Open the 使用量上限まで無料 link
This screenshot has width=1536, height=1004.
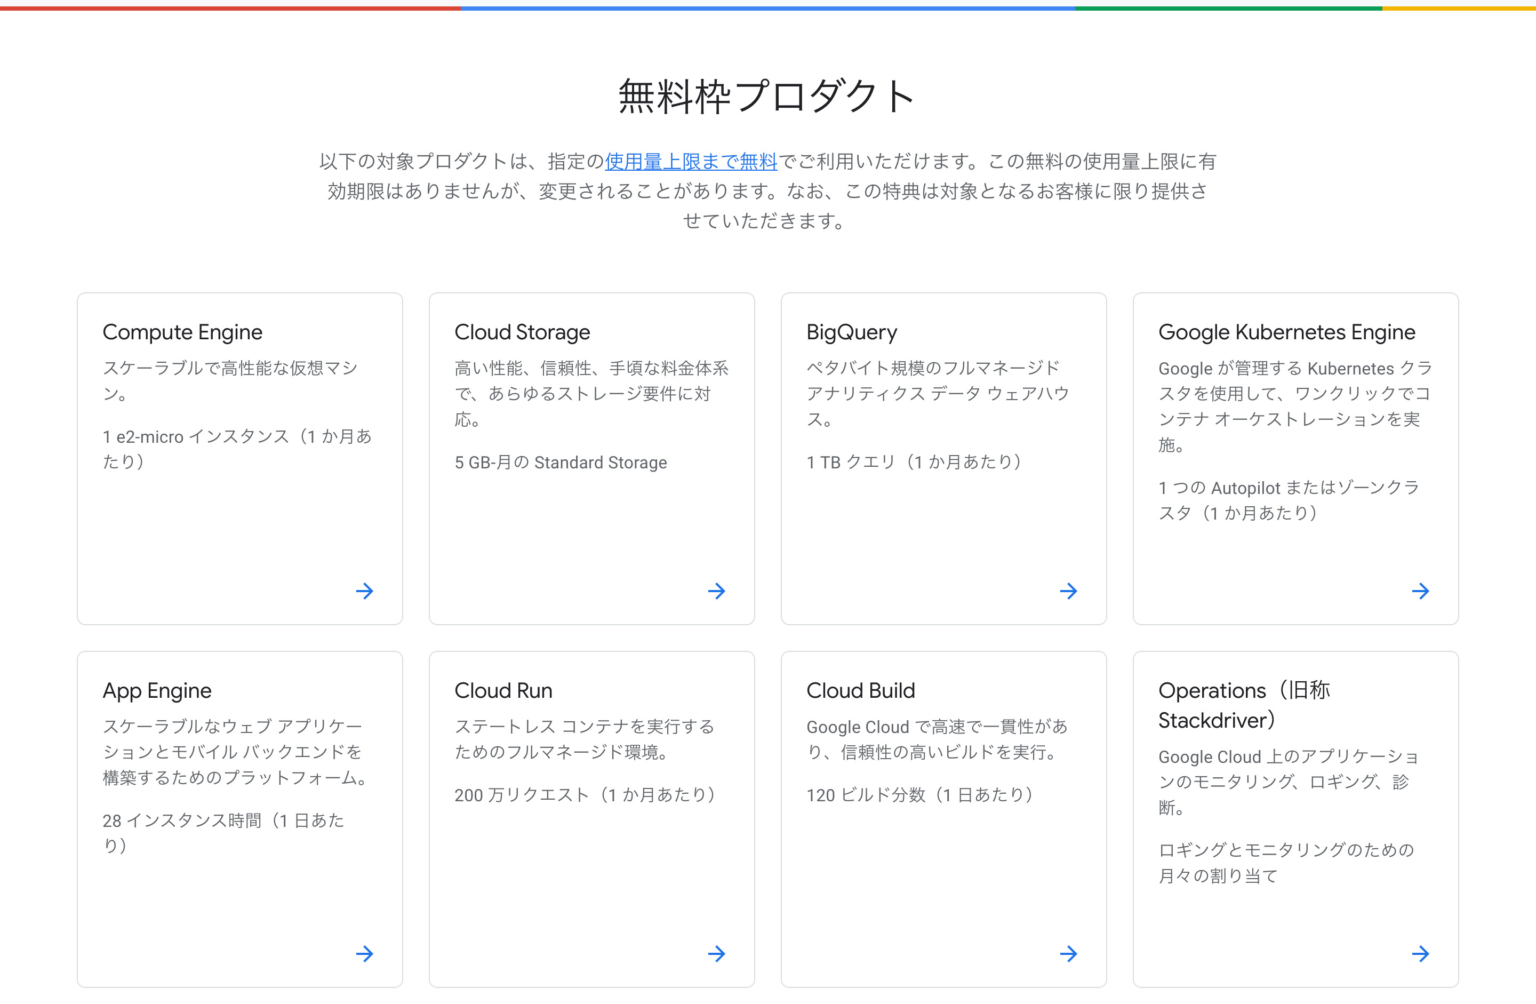point(691,161)
